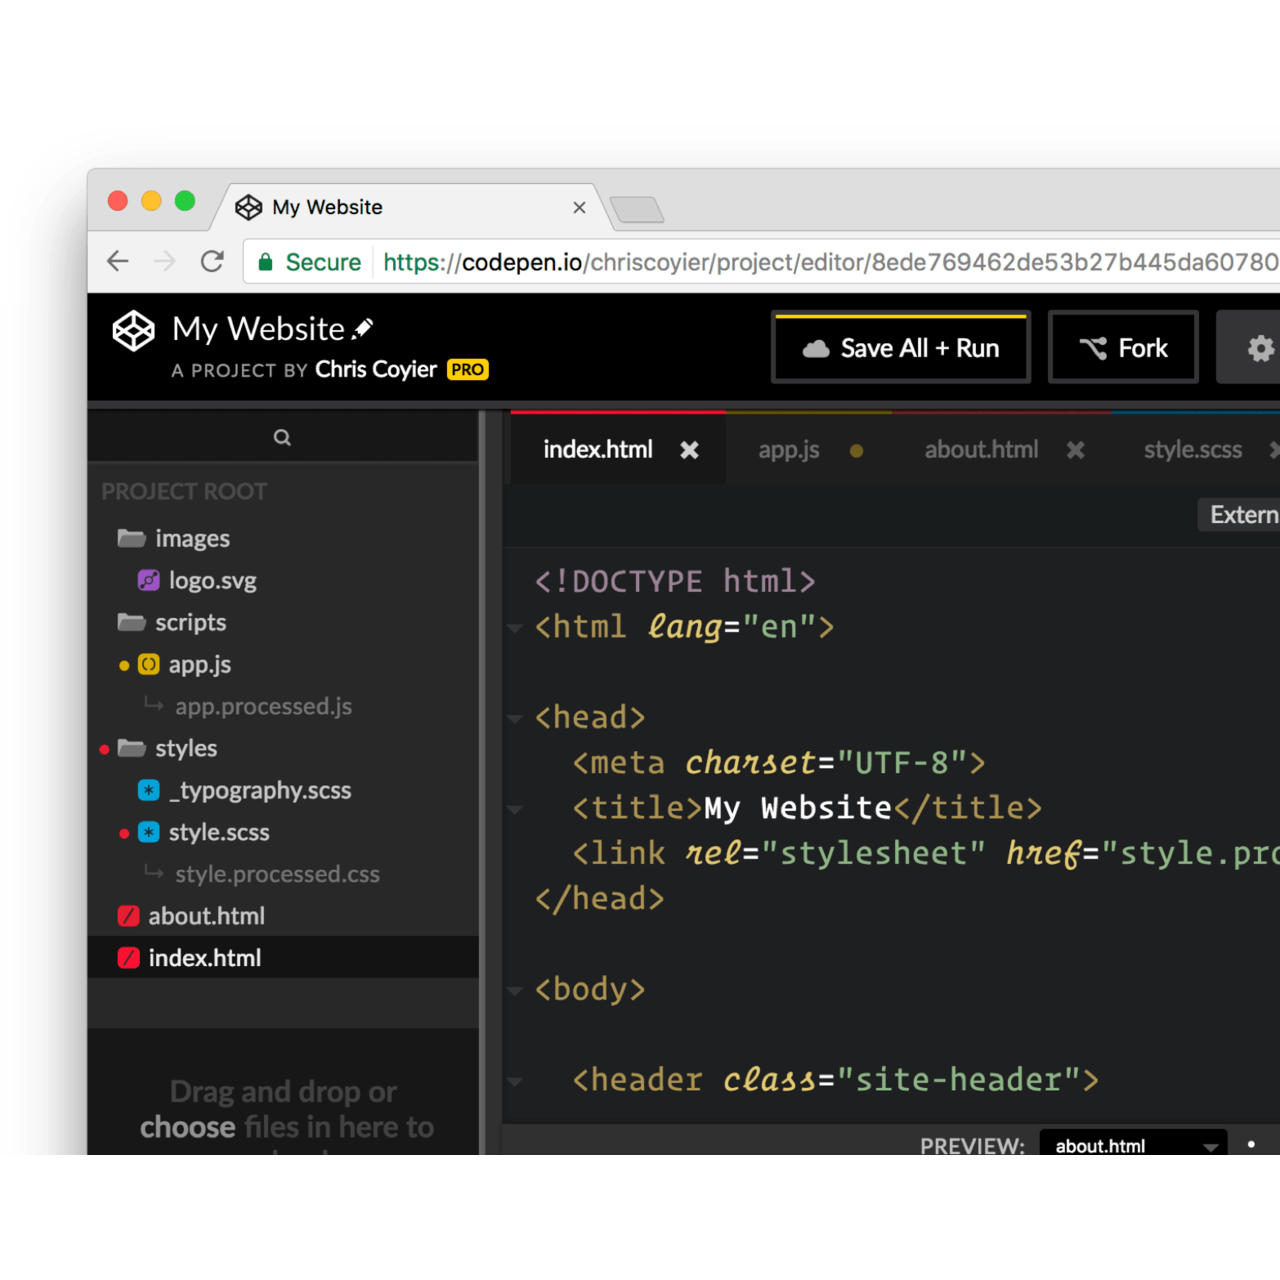Click the pencil icon to rename project
This screenshot has width=1280, height=1280.
tap(364, 329)
